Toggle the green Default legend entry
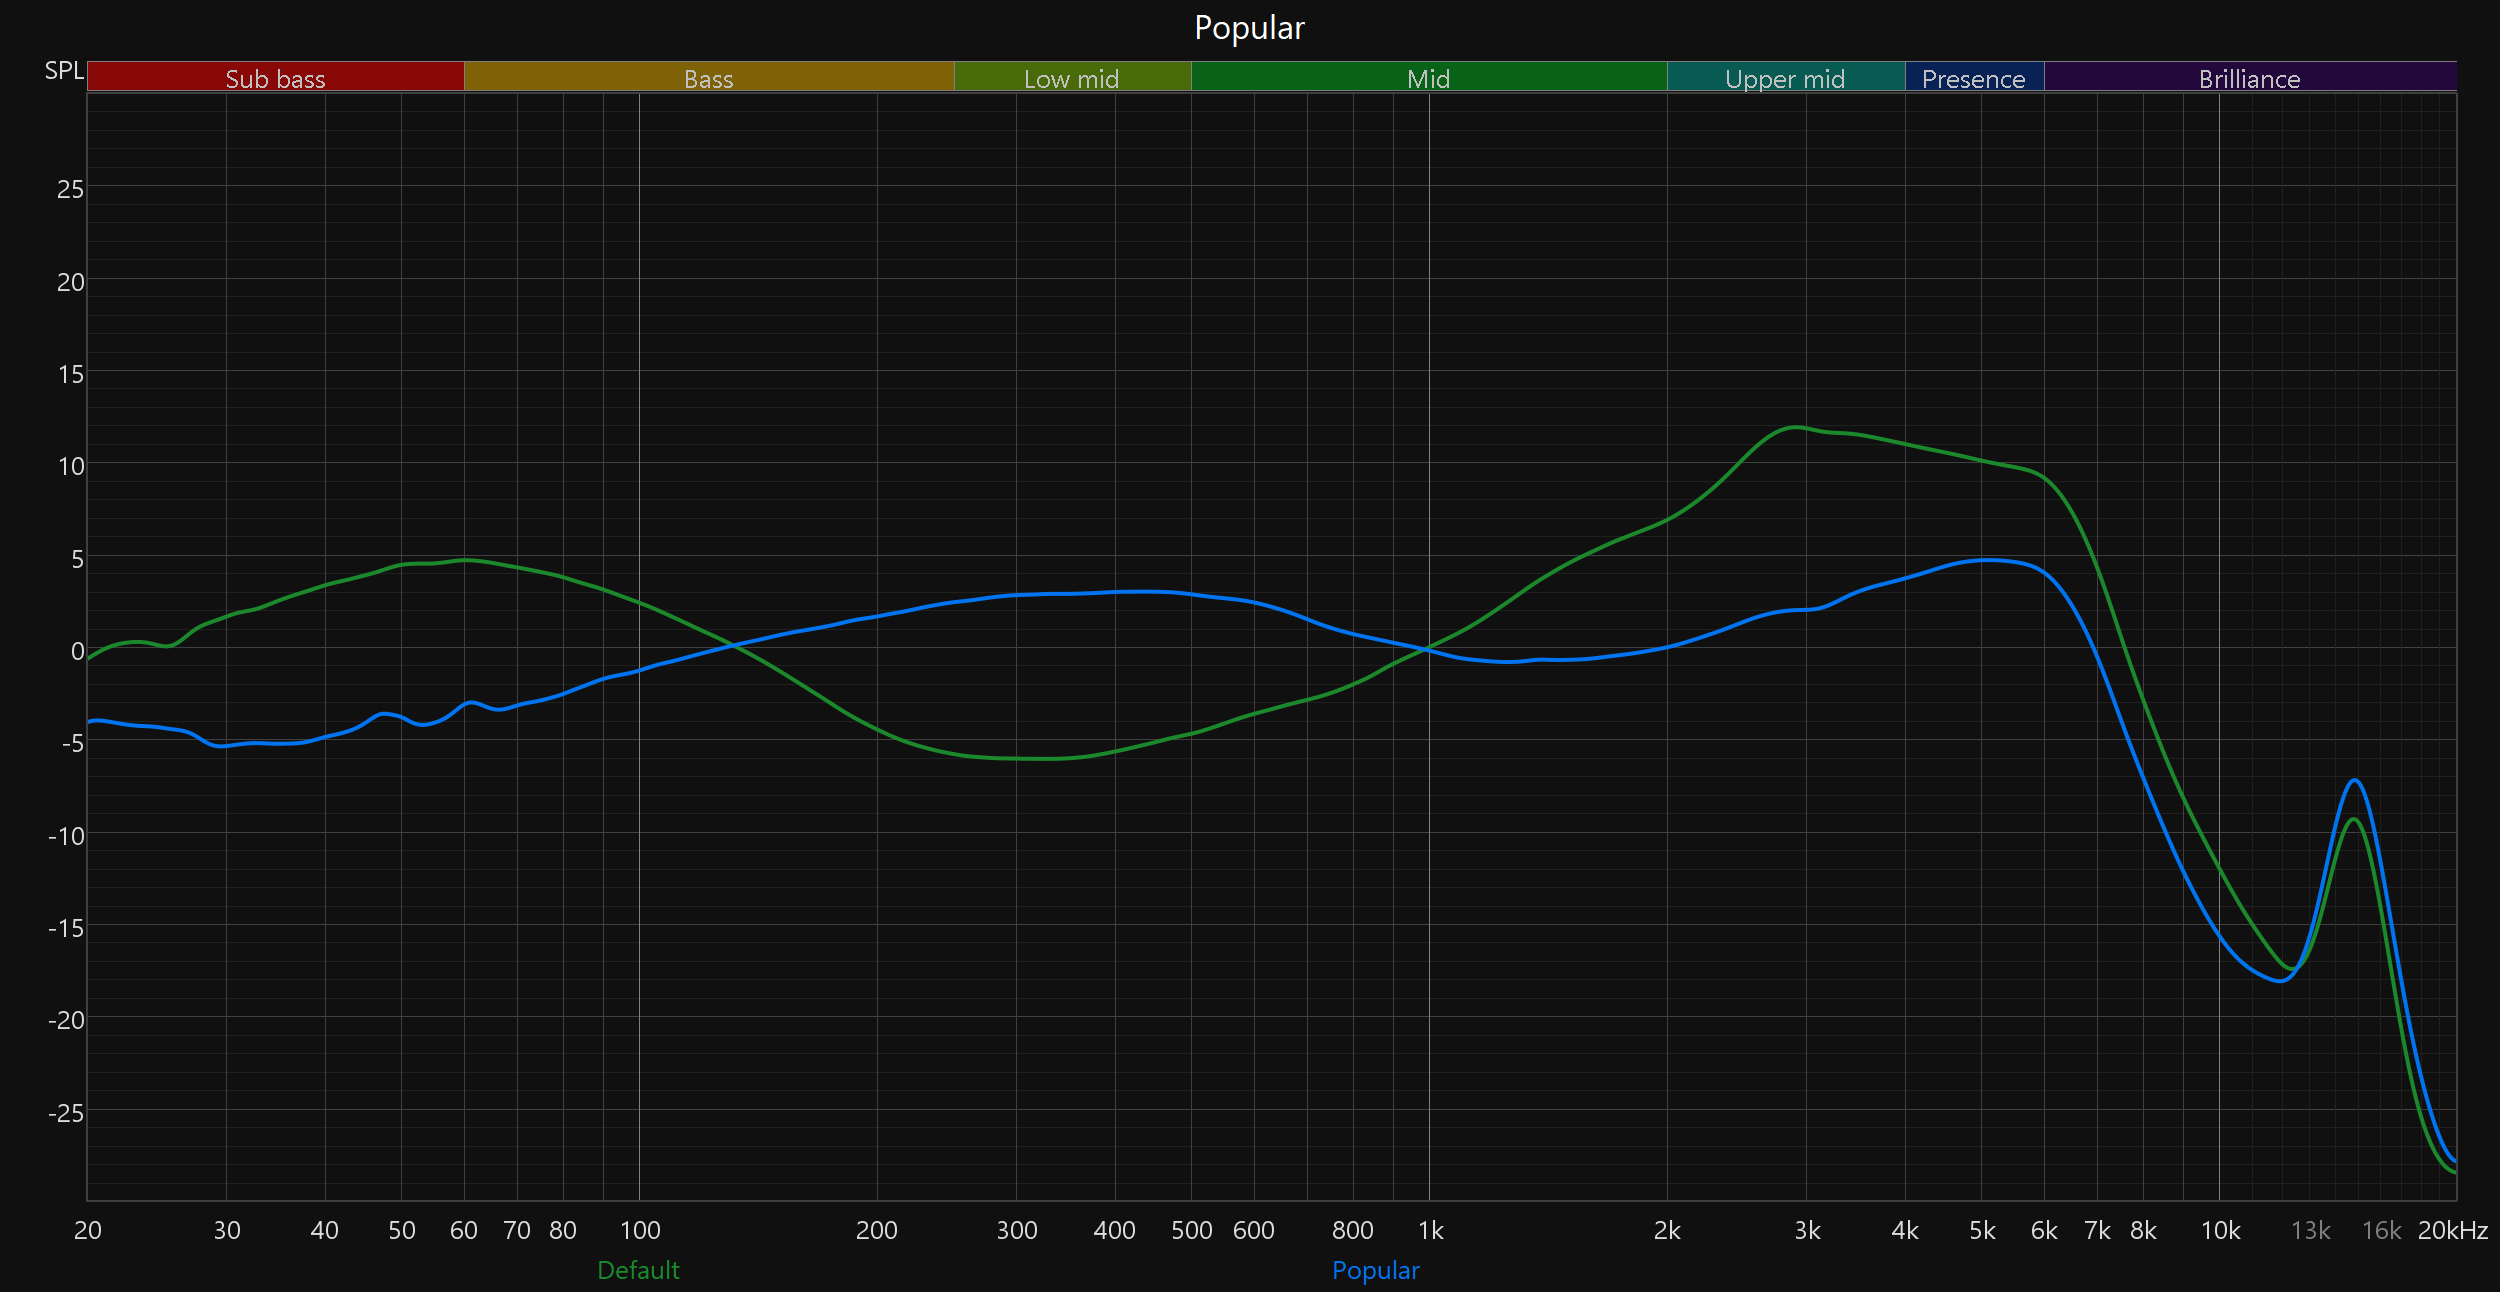The image size is (2500, 1292). [638, 1270]
